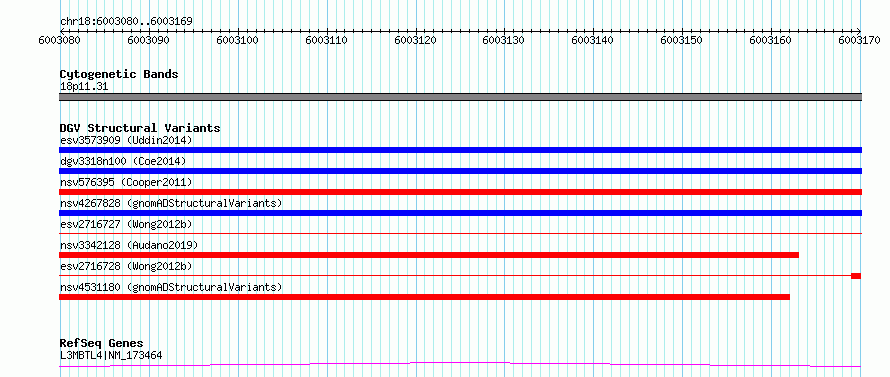Click the nsv4267828 gnomADStructuralVariants label
This screenshot has width=890, height=377.
click(171, 203)
